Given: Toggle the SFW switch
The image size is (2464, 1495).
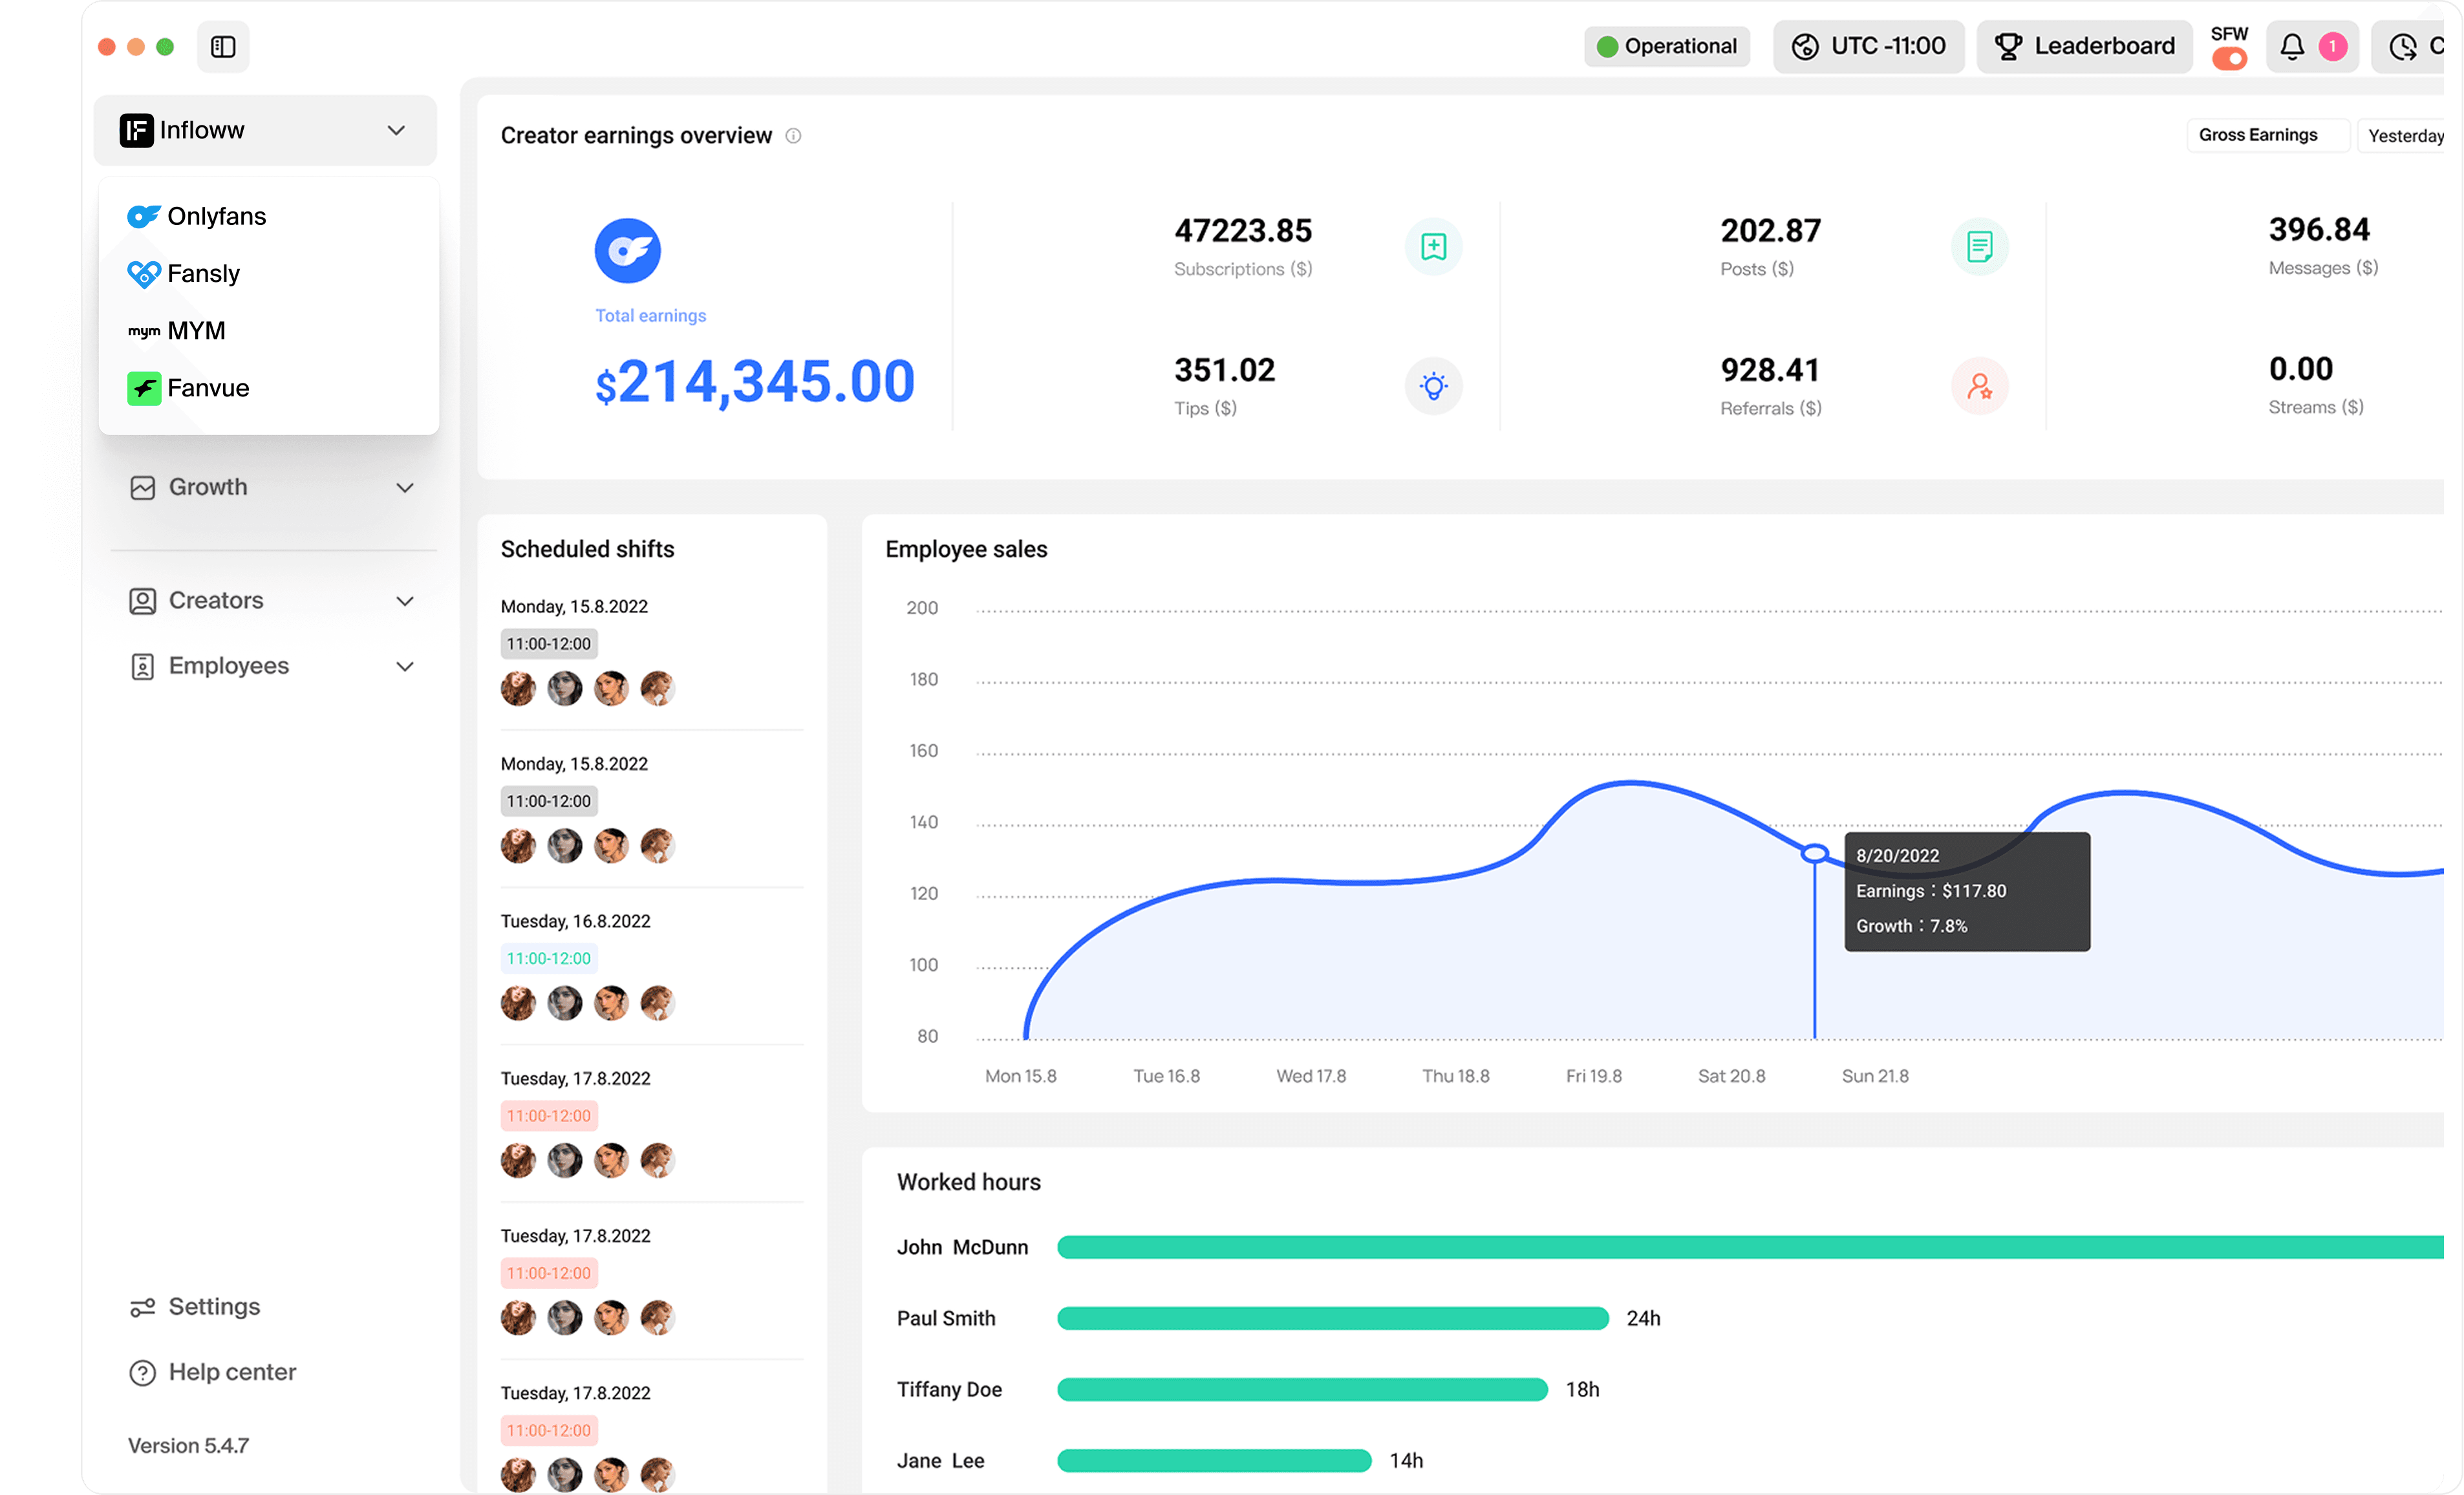Looking at the screenshot, I should 2229,59.
